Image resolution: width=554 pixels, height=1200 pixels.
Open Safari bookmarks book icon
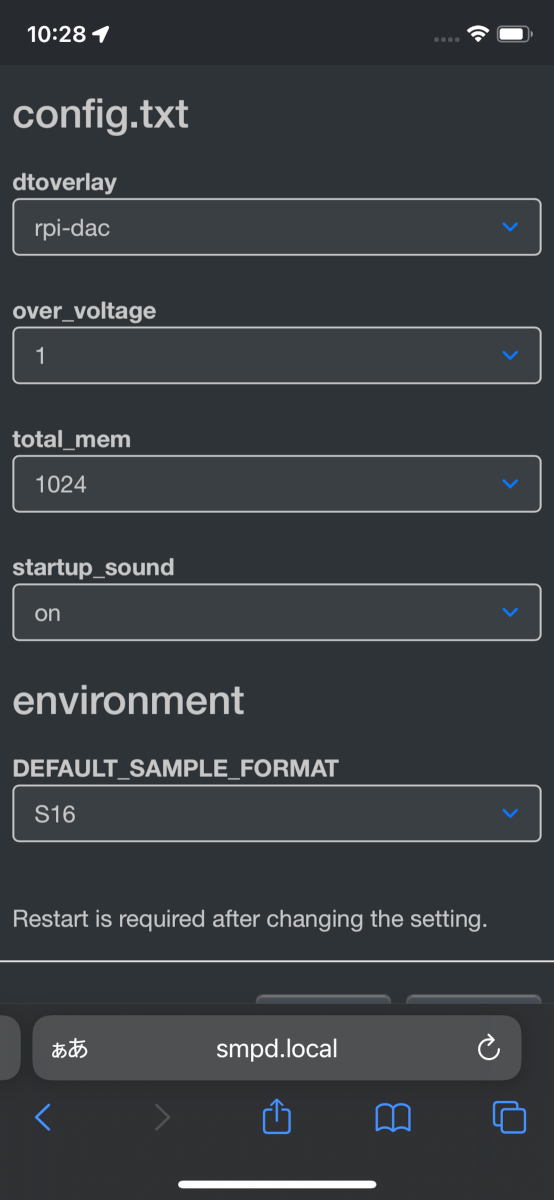pyautogui.click(x=393, y=1117)
